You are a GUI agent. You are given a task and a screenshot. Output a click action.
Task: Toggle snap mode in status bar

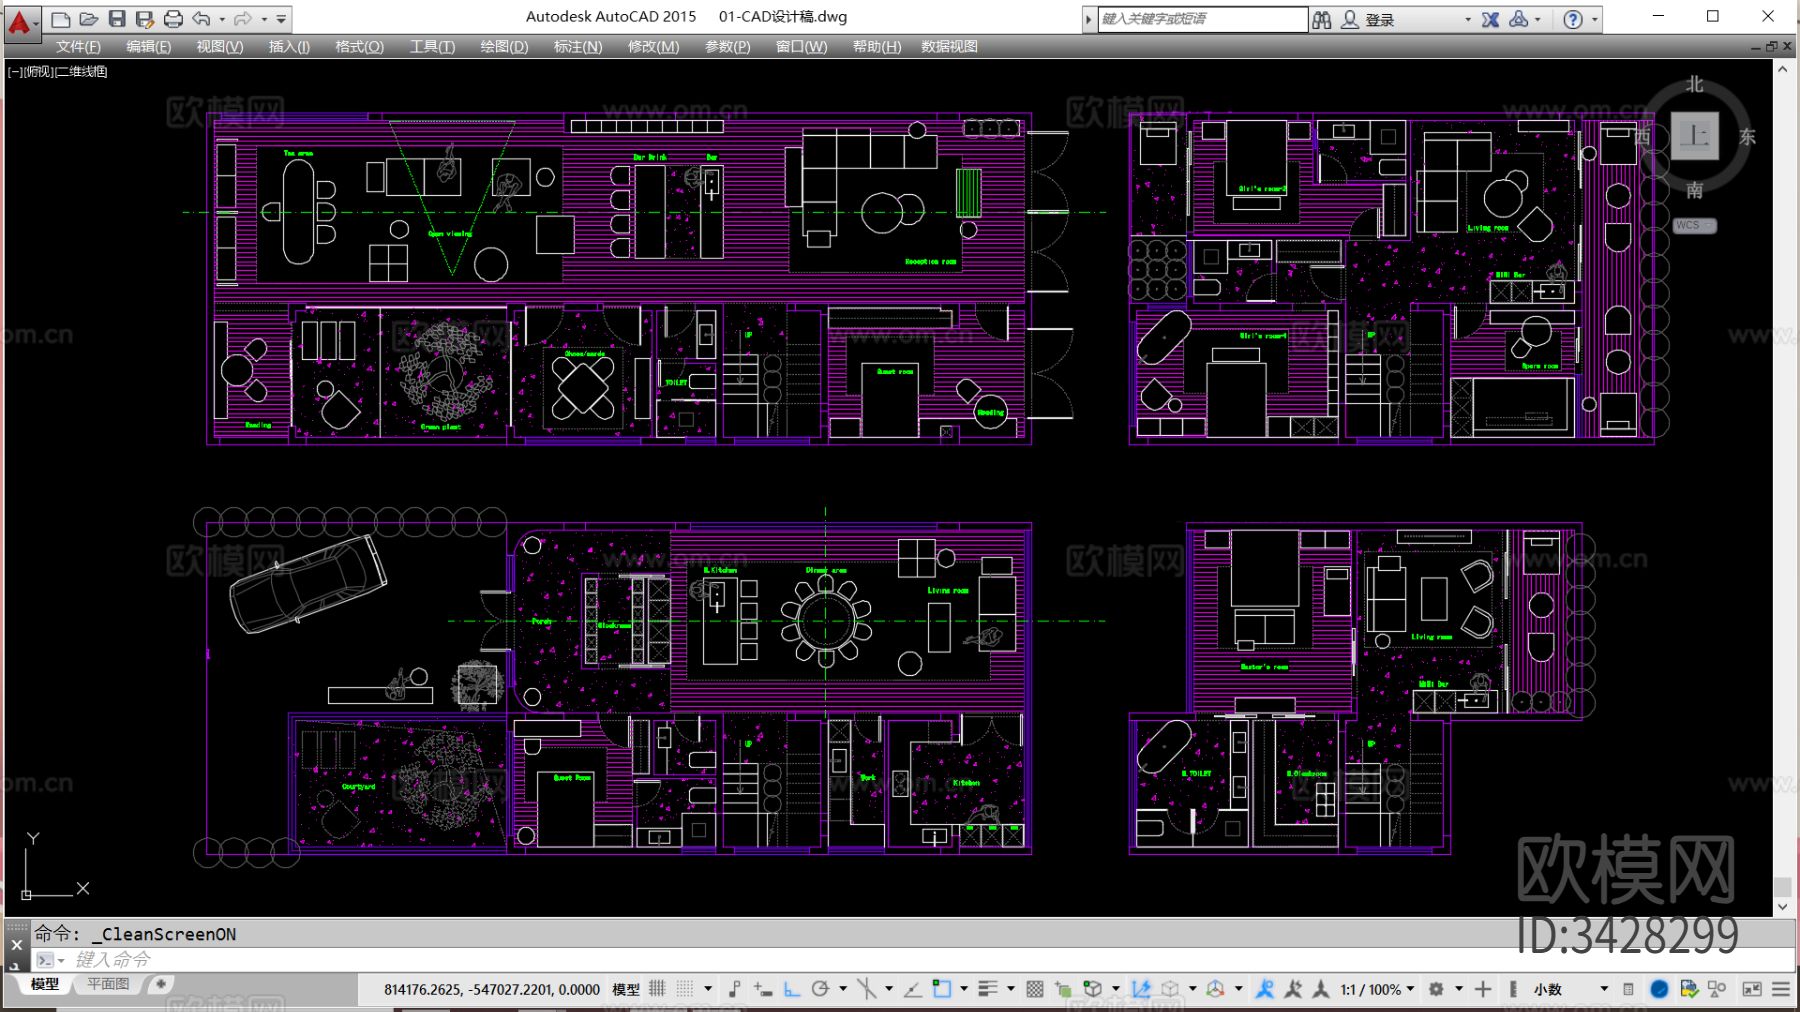[685, 989]
